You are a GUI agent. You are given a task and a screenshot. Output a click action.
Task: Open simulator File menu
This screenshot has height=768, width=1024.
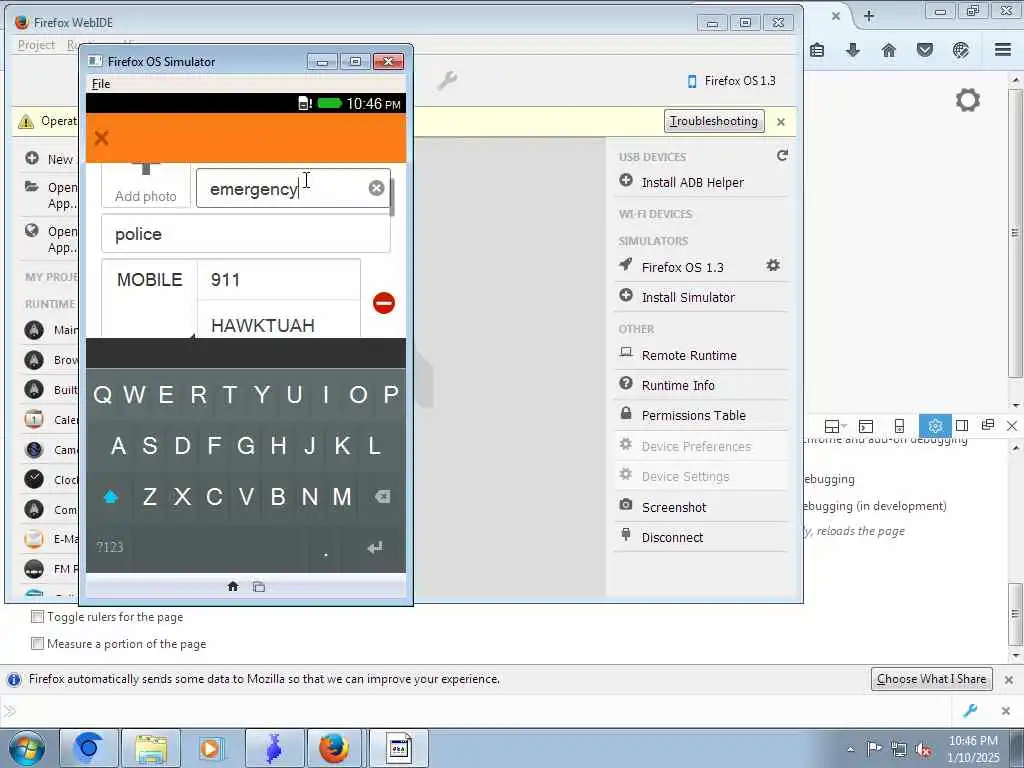point(101,84)
